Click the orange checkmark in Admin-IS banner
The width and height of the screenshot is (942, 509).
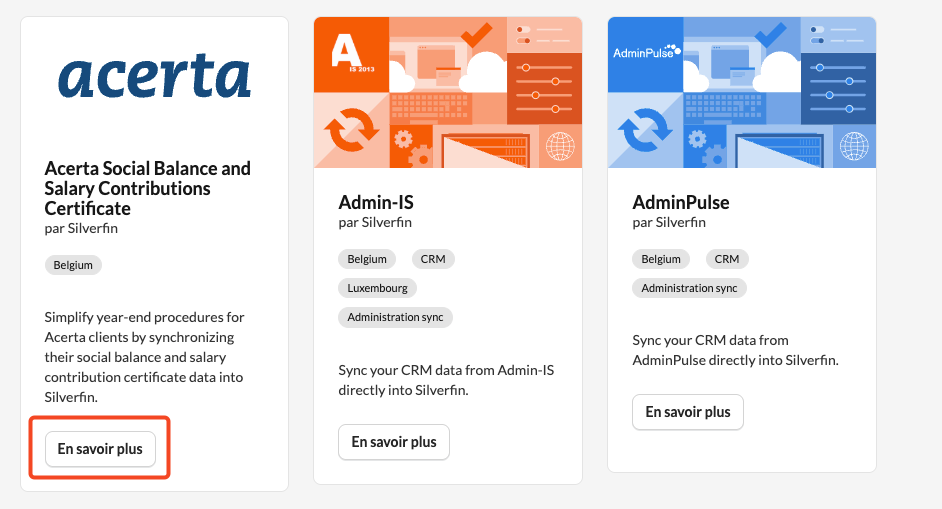tap(476, 35)
